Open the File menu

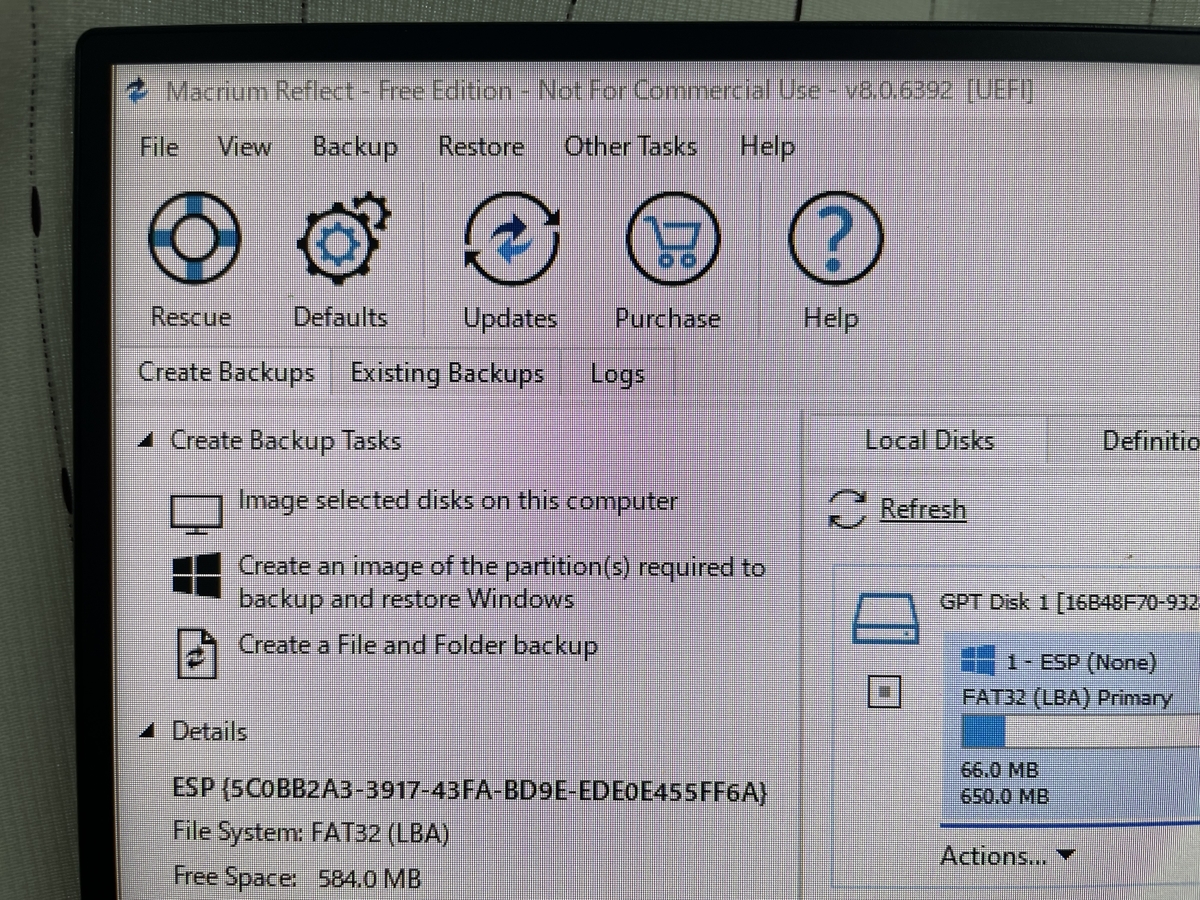tap(159, 147)
